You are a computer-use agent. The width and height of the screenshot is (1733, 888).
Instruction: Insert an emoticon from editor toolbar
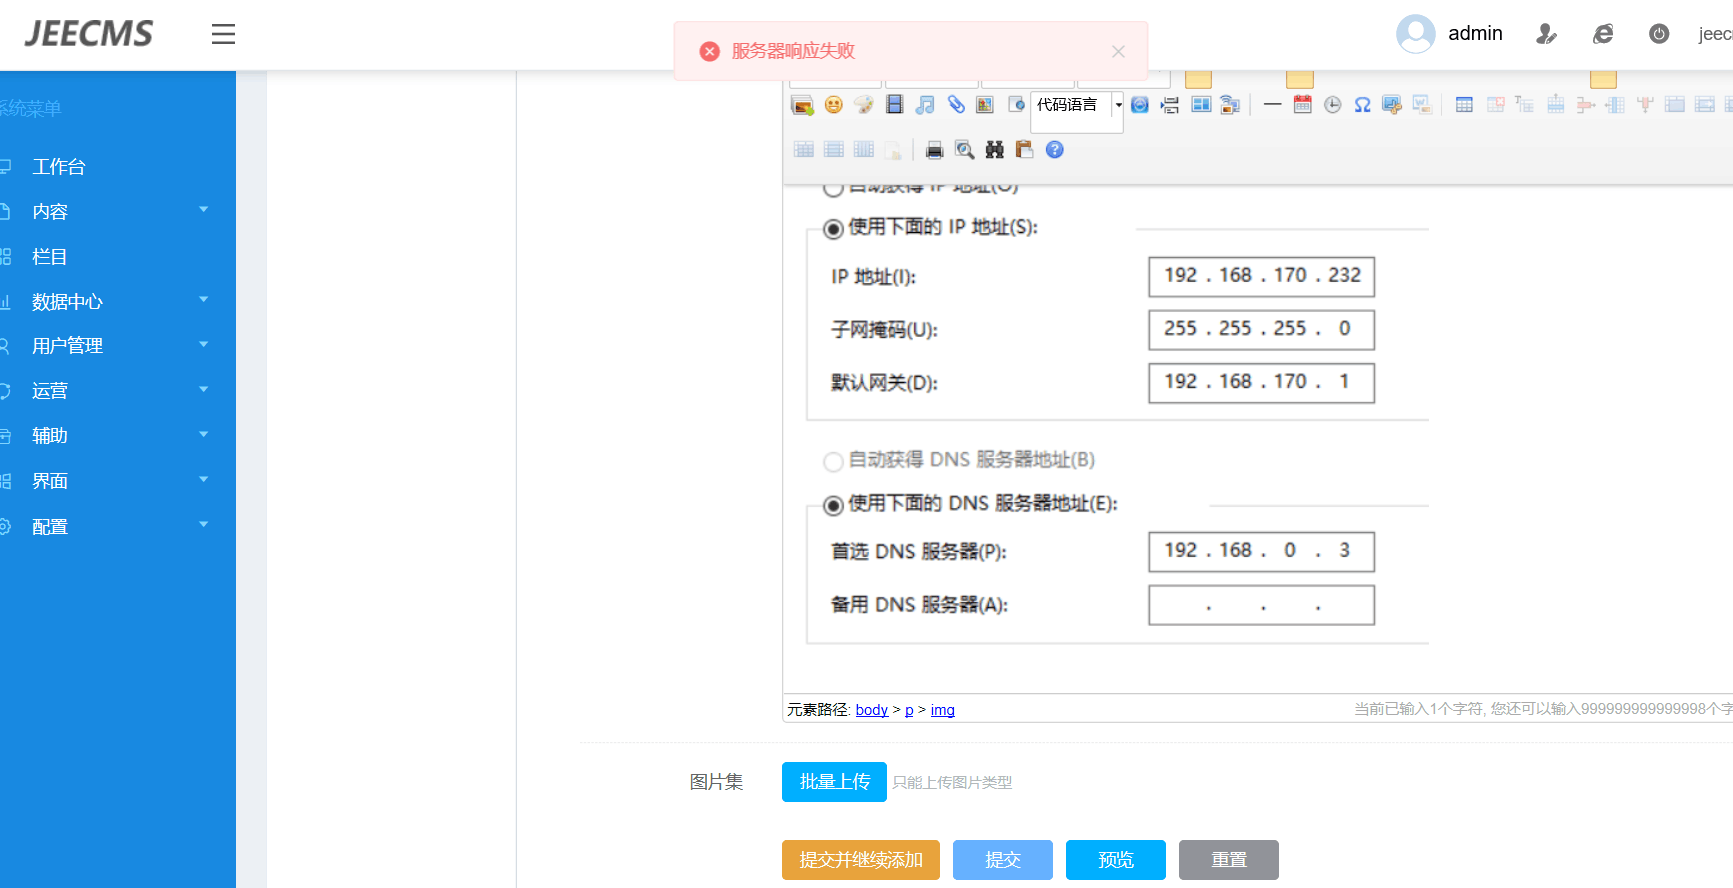coord(834,105)
